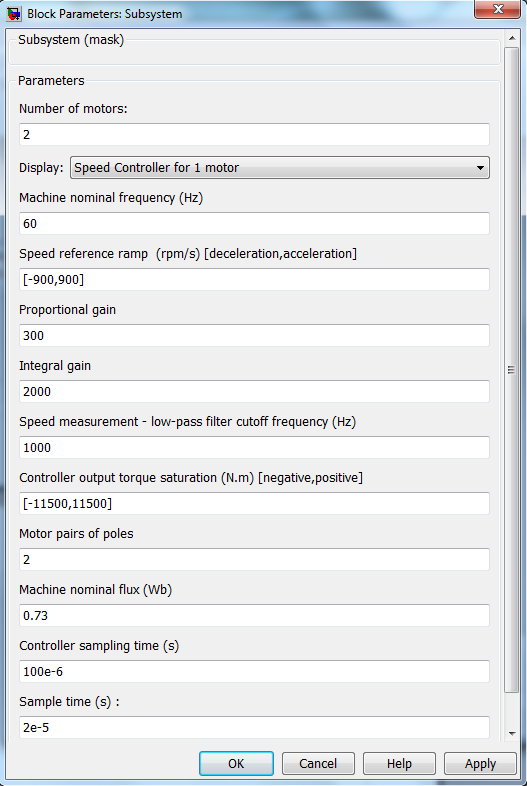Screen dimensions: 527x786
Task: Click the scrollbar down arrow
Action: coord(511,733)
